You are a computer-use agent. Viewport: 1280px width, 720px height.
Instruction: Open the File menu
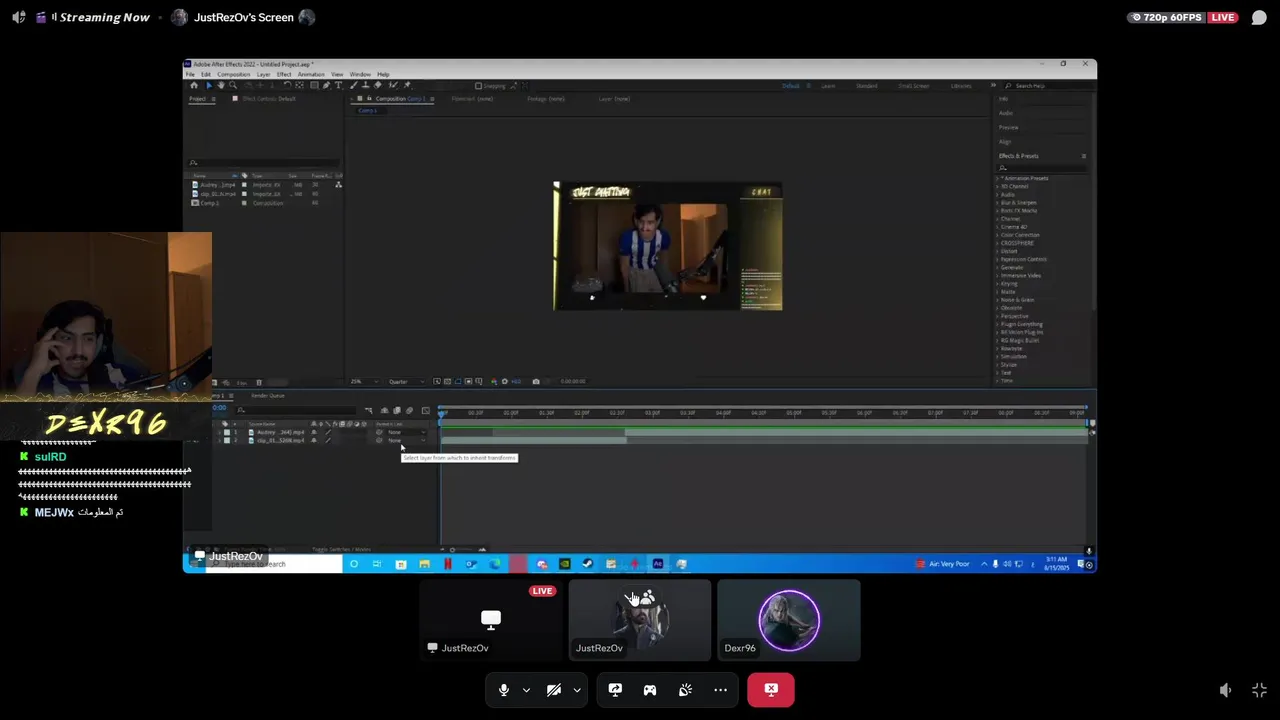190,74
